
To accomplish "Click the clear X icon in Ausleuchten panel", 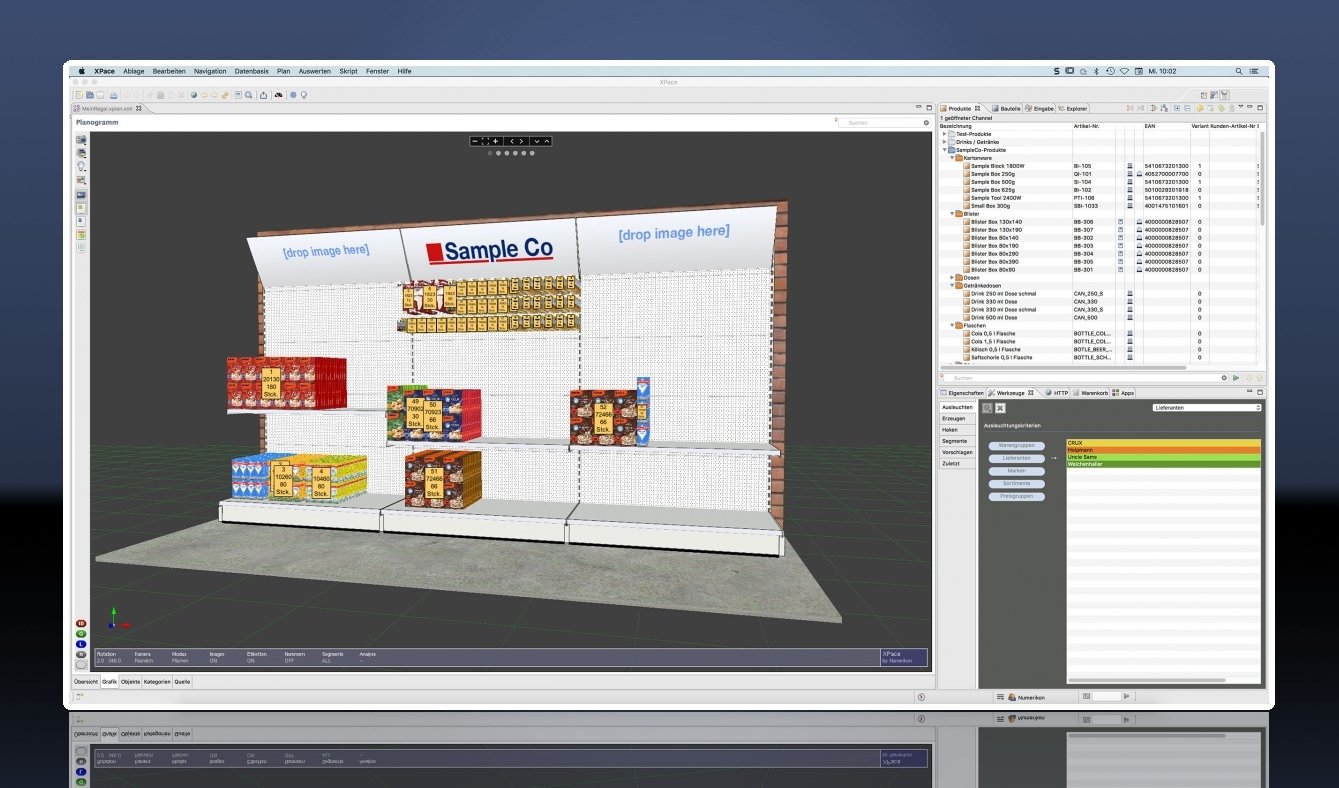I will tap(999, 408).
